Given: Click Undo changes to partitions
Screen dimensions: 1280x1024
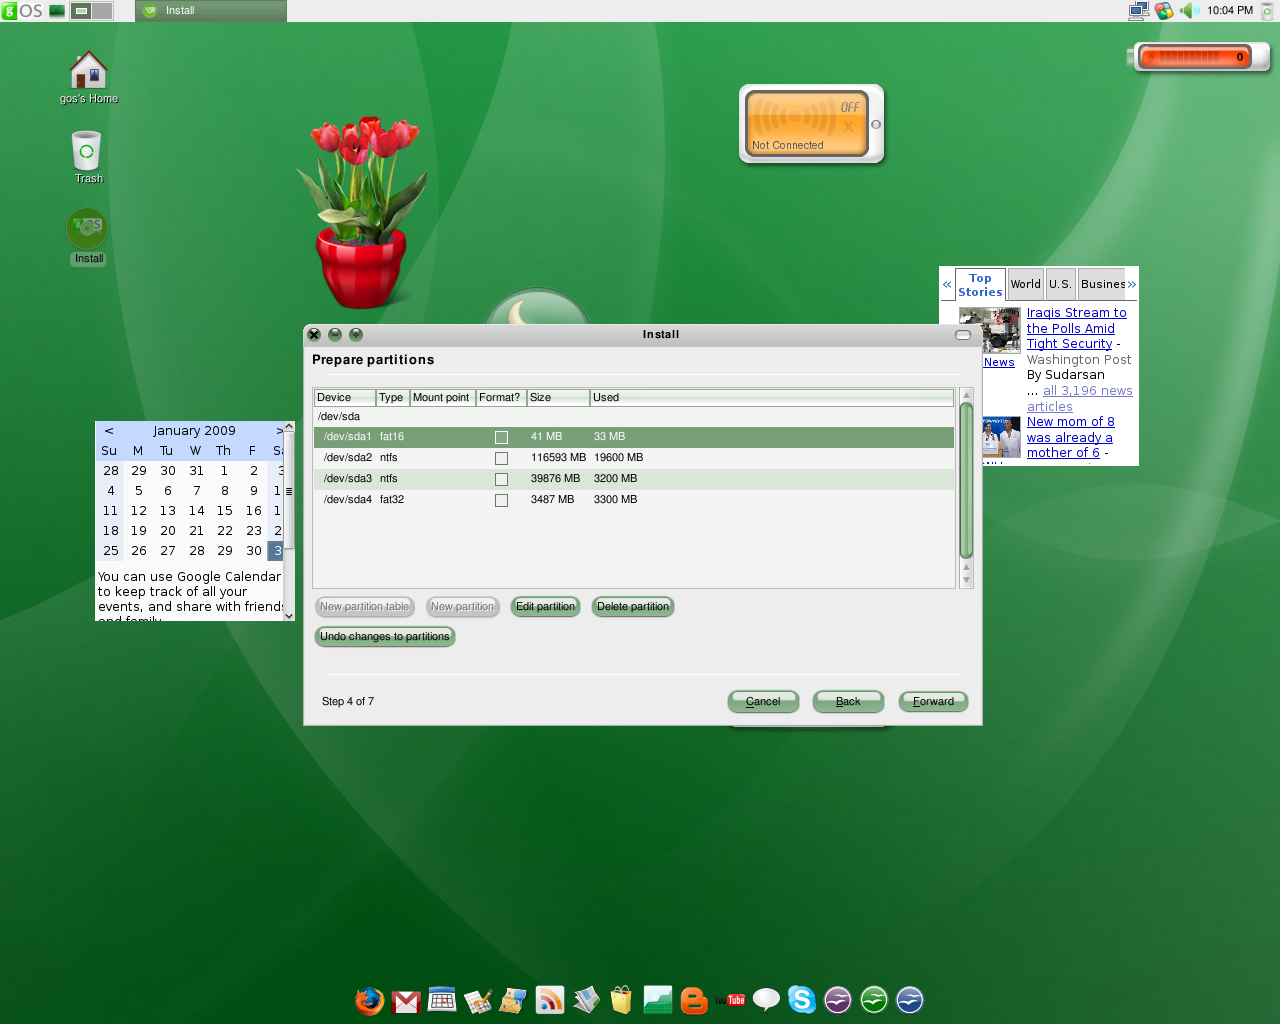Looking at the screenshot, I should point(385,637).
